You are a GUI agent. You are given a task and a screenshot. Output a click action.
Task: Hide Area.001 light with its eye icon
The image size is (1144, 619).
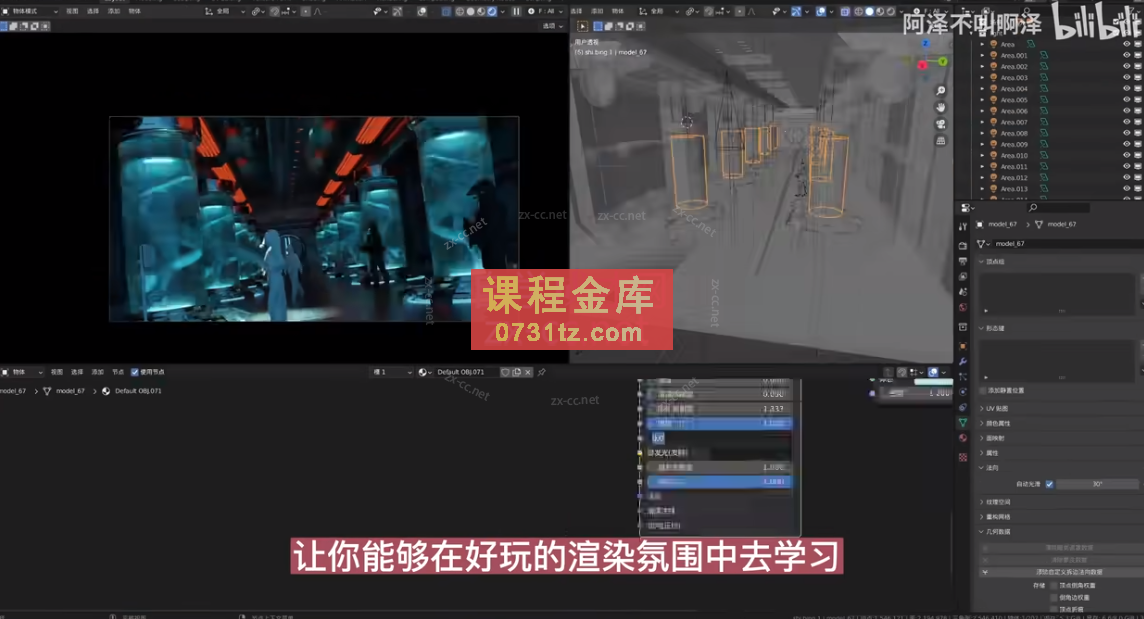click(x=1126, y=55)
